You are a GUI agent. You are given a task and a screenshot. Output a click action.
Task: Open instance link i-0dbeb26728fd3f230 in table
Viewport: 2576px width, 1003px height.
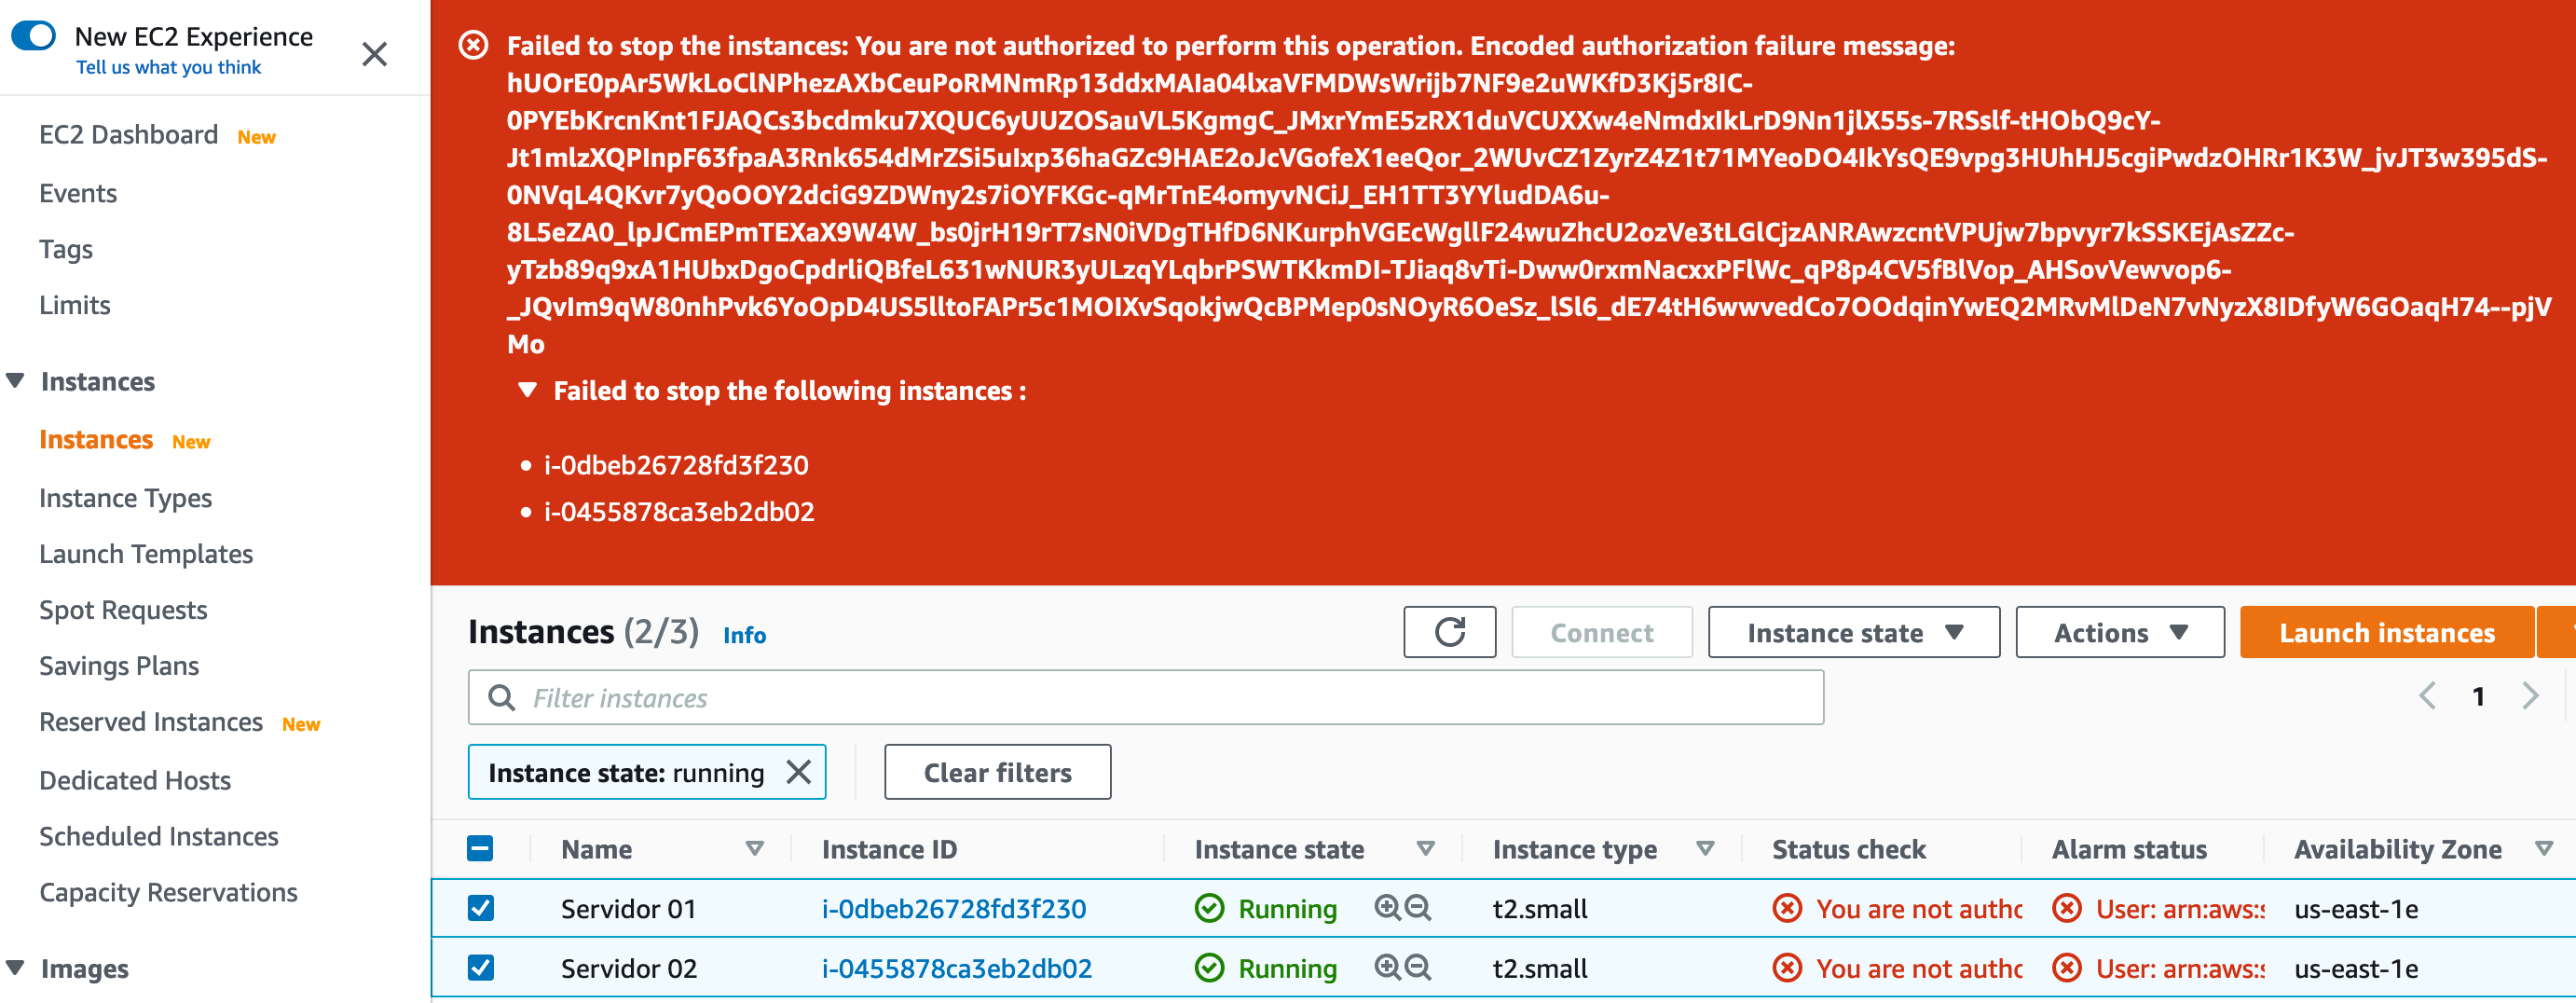point(953,909)
